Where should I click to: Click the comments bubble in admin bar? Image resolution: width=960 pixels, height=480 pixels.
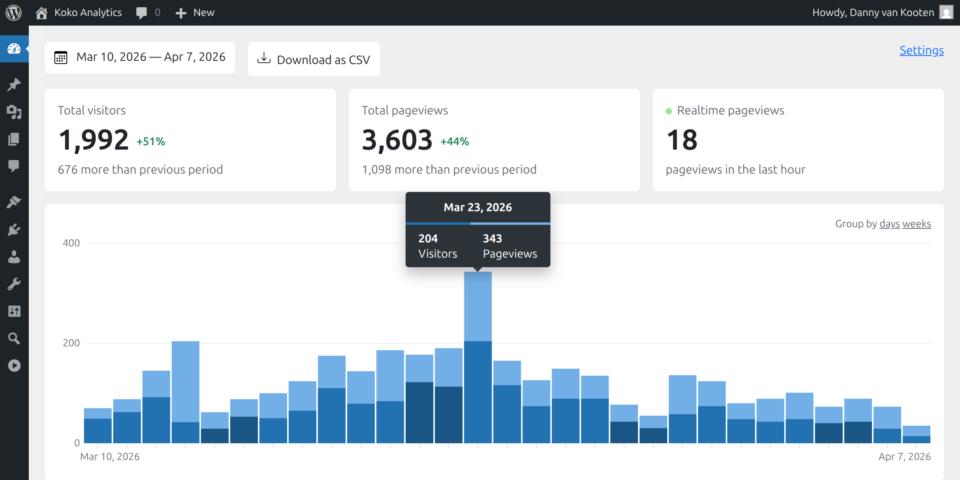147,13
